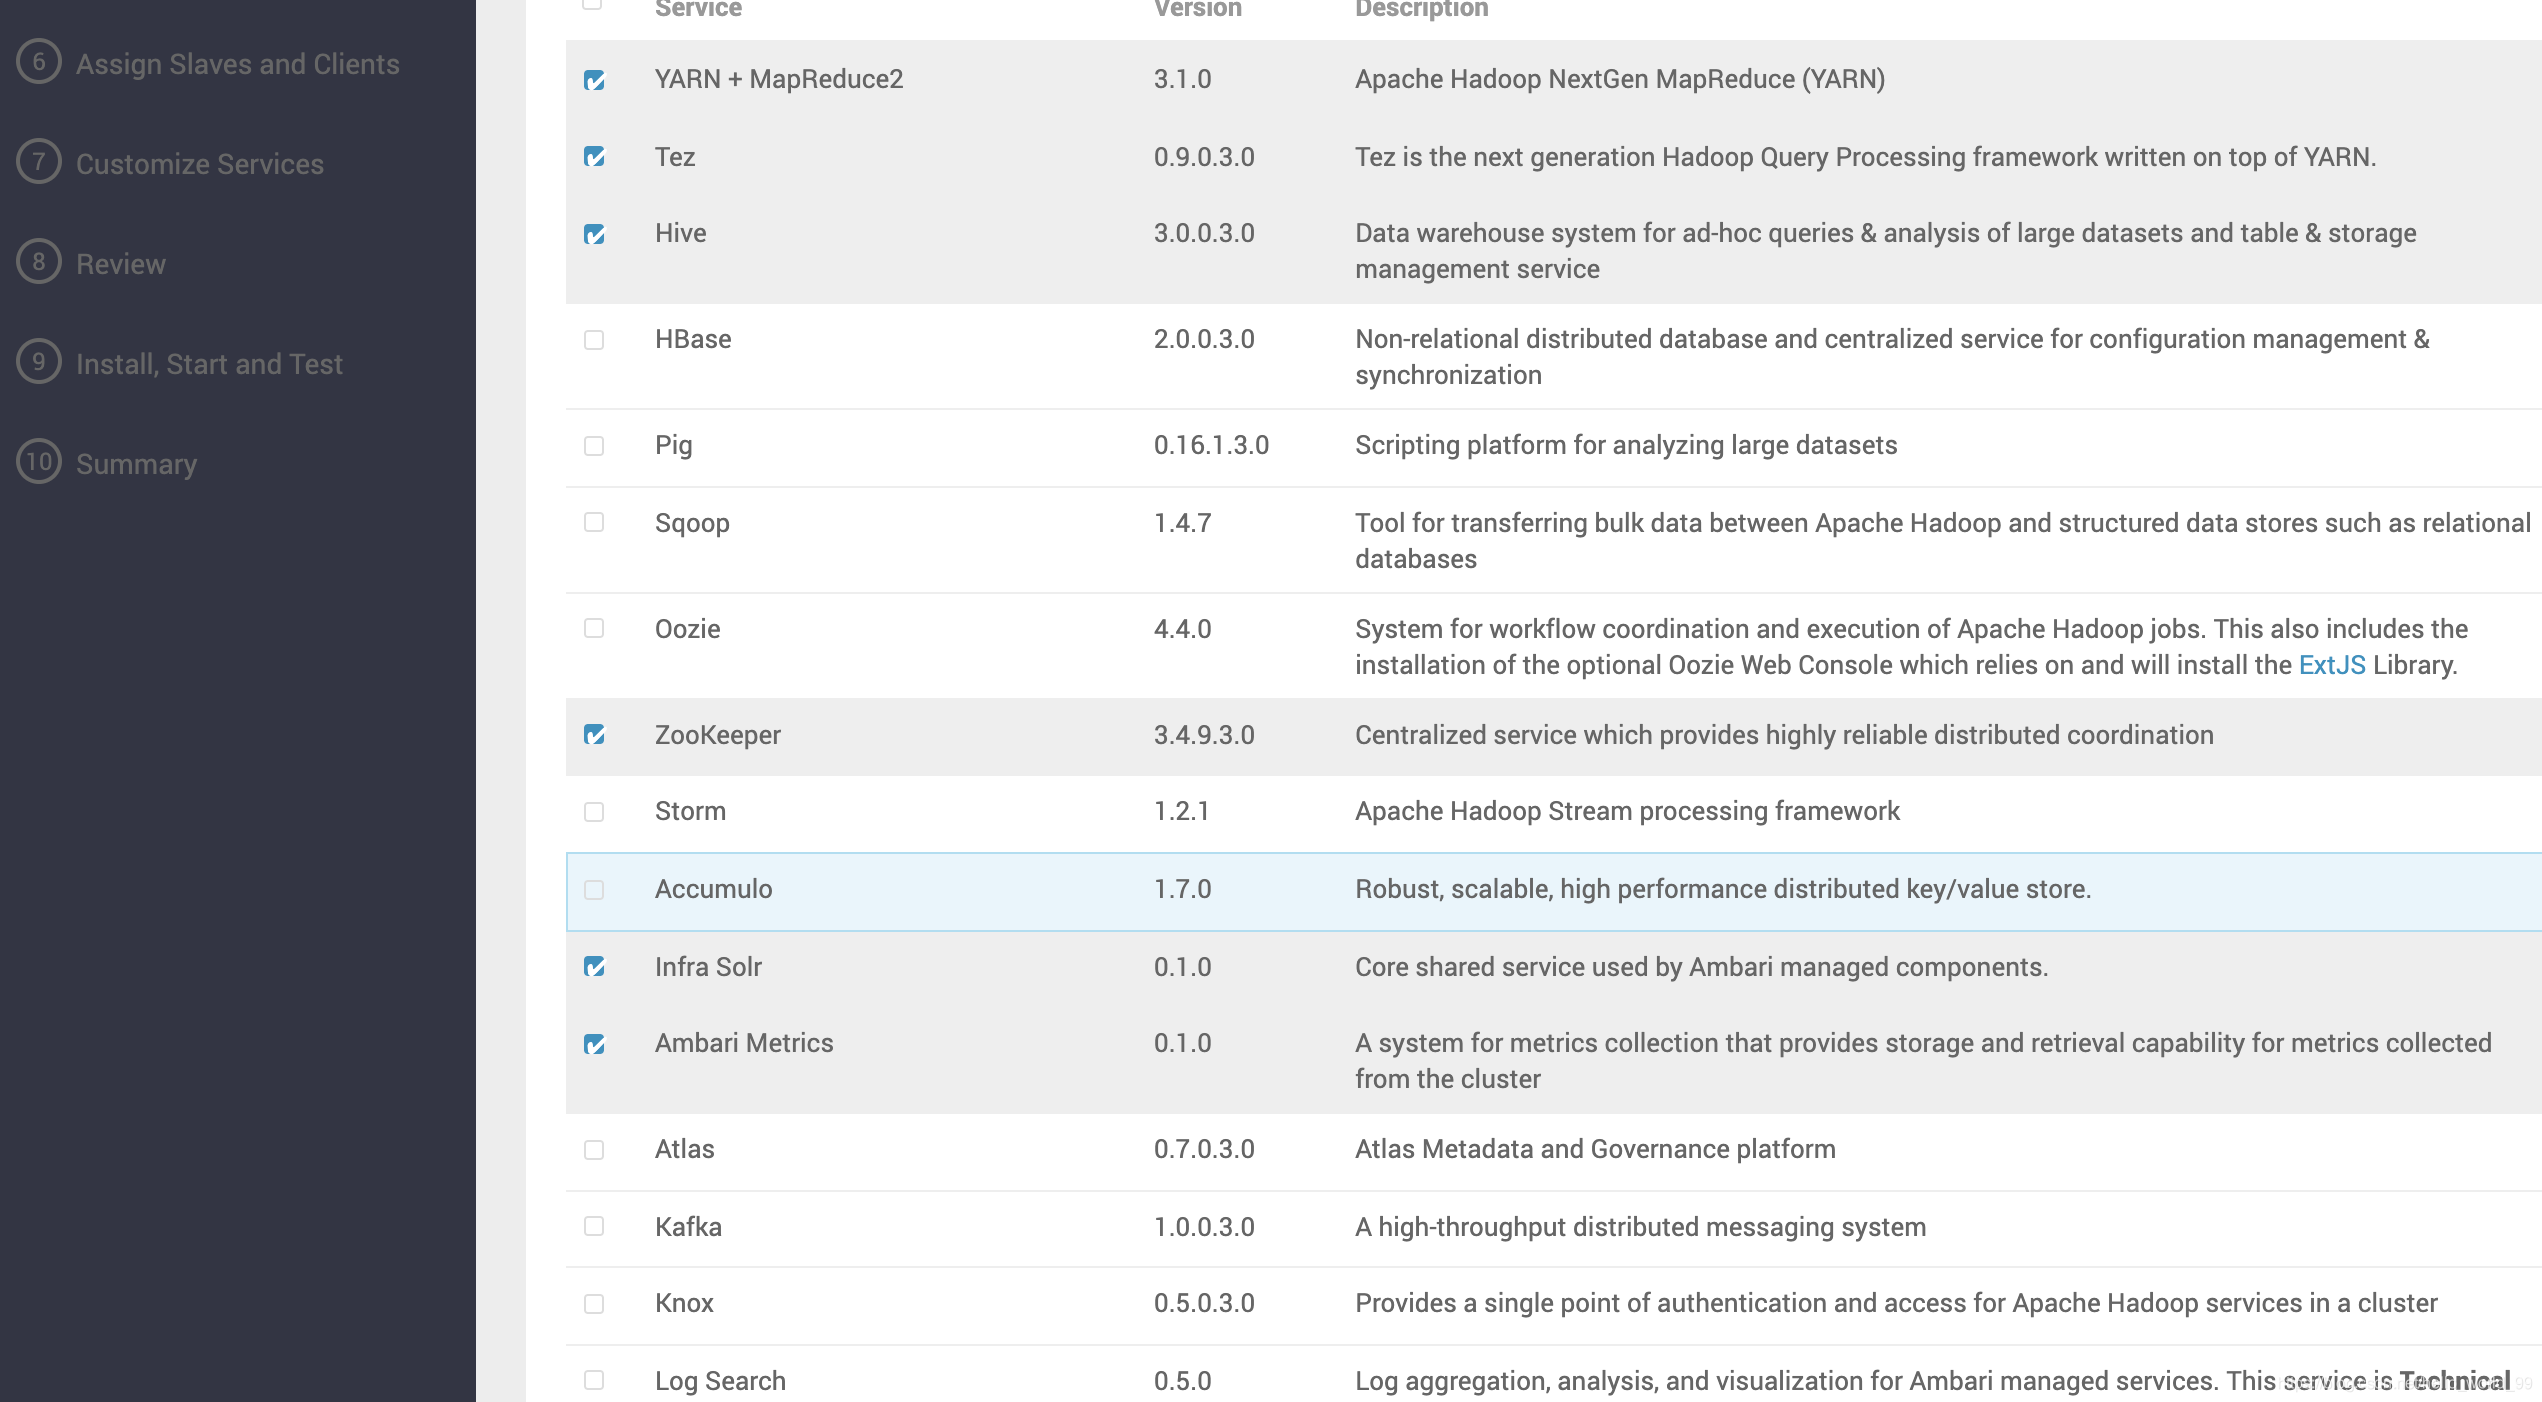Click ZooKeeper version 3.4.9.3.0
The width and height of the screenshot is (2542, 1402).
[1204, 735]
